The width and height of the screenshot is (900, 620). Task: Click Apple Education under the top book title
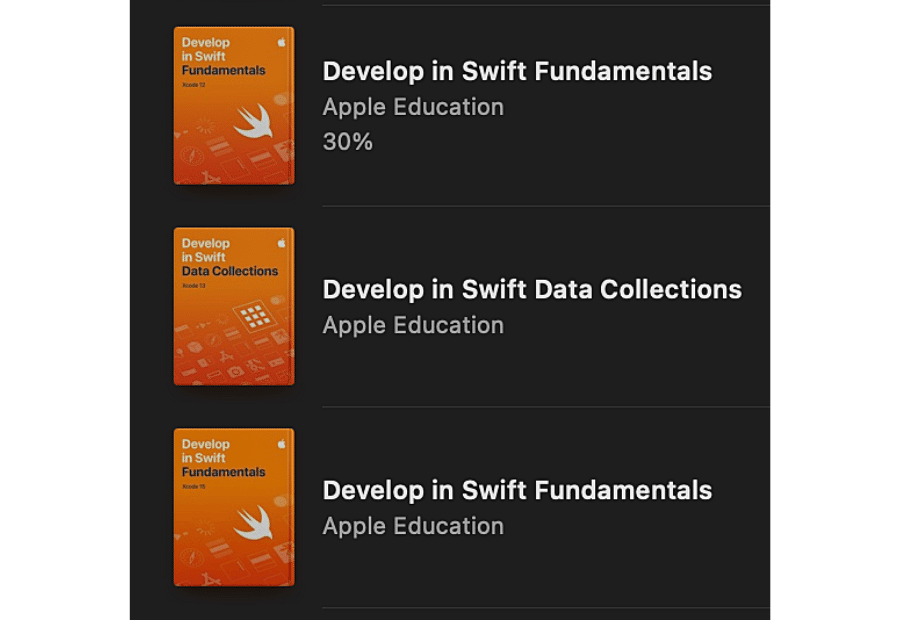(413, 107)
